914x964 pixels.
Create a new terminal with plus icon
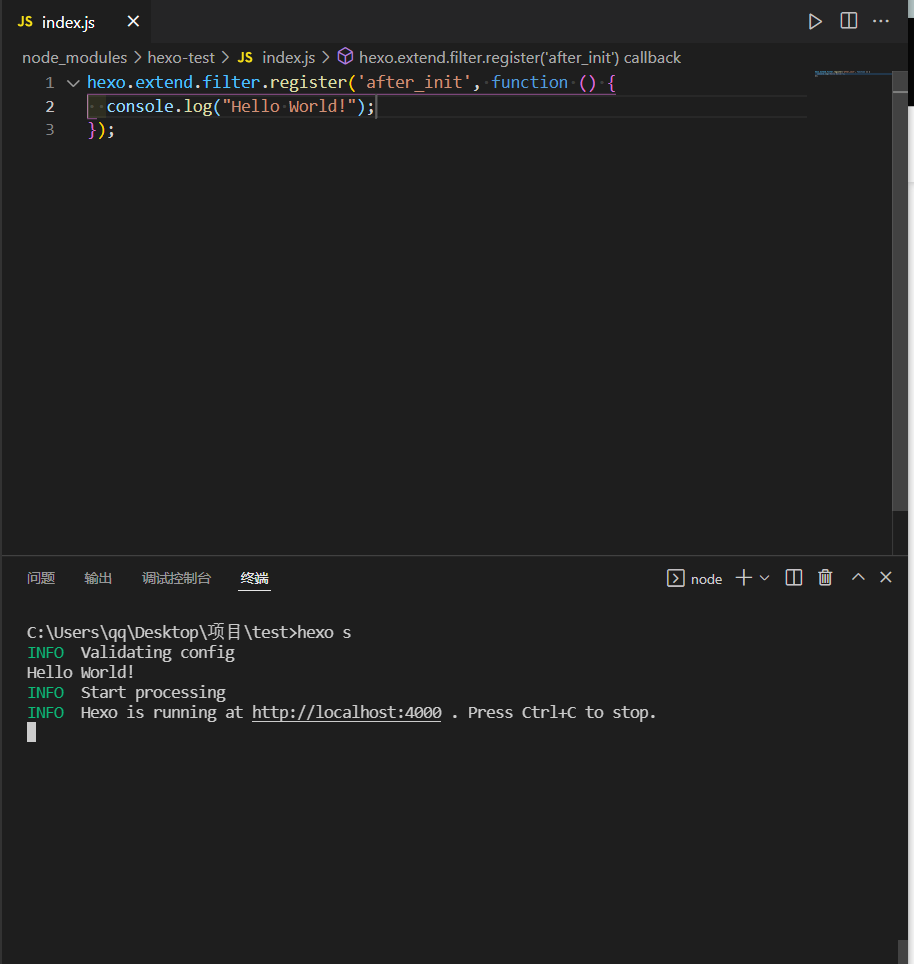tap(743, 578)
